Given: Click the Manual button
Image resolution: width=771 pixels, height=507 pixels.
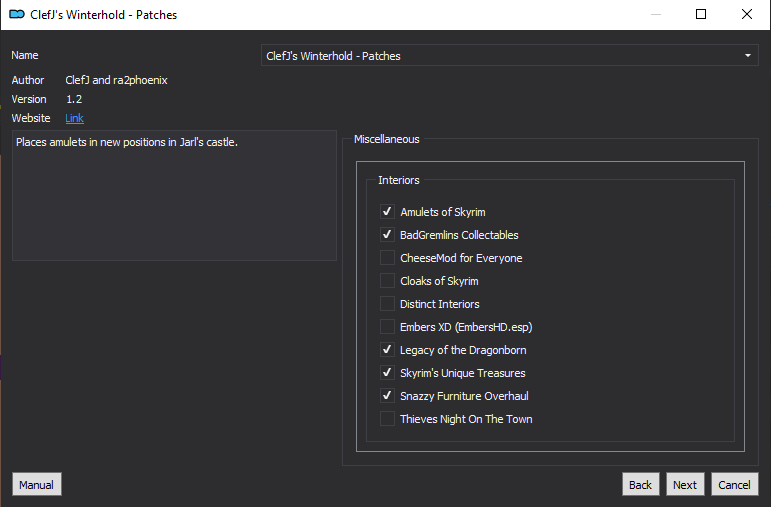Looking at the screenshot, I should (x=36, y=485).
